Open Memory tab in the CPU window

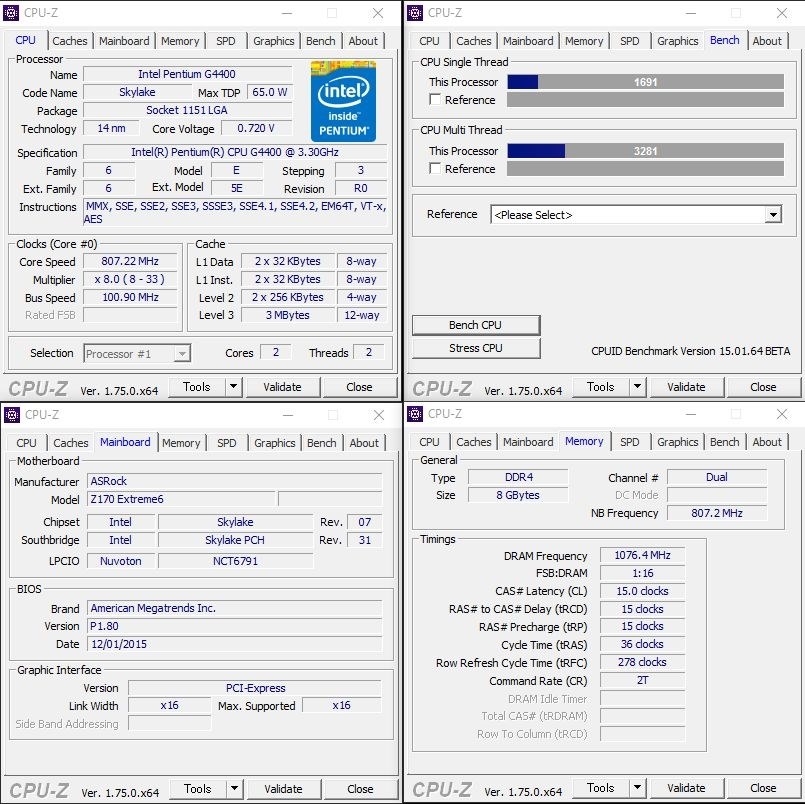pos(180,41)
